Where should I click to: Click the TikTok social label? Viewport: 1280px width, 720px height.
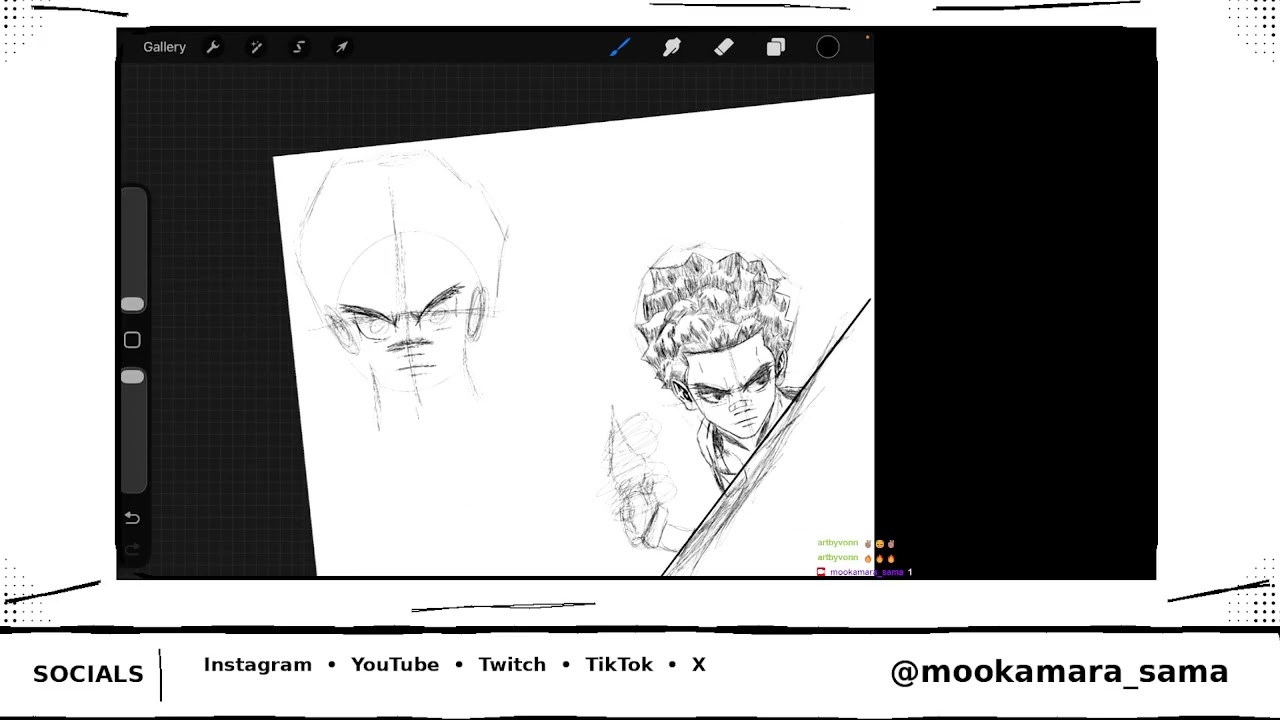tap(619, 665)
